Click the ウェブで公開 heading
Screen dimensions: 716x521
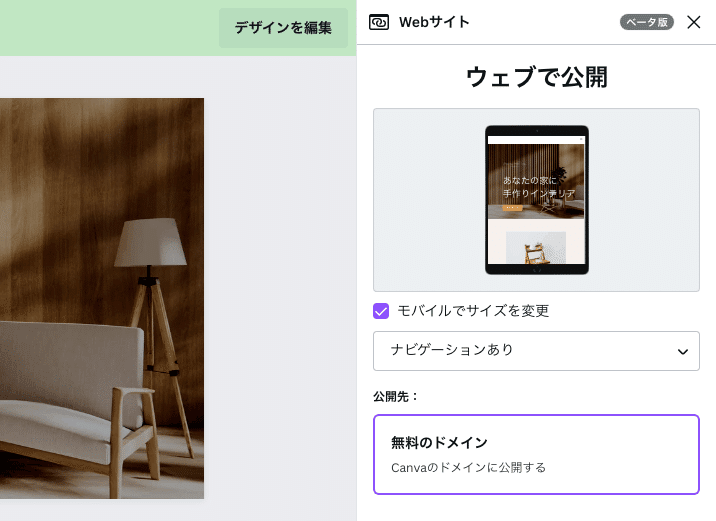coord(537,77)
